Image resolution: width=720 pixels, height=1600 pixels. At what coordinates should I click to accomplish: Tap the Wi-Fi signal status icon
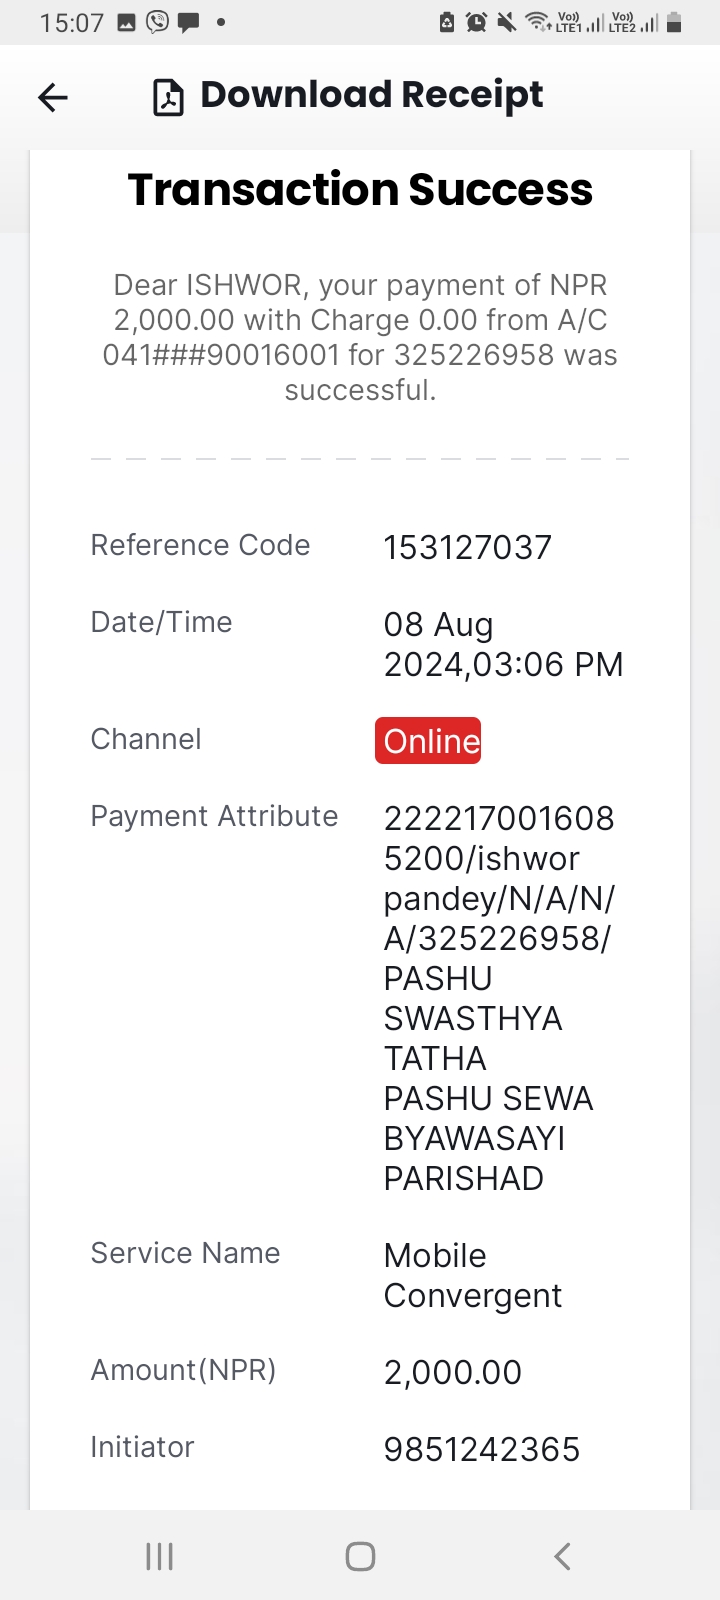point(537,22)
